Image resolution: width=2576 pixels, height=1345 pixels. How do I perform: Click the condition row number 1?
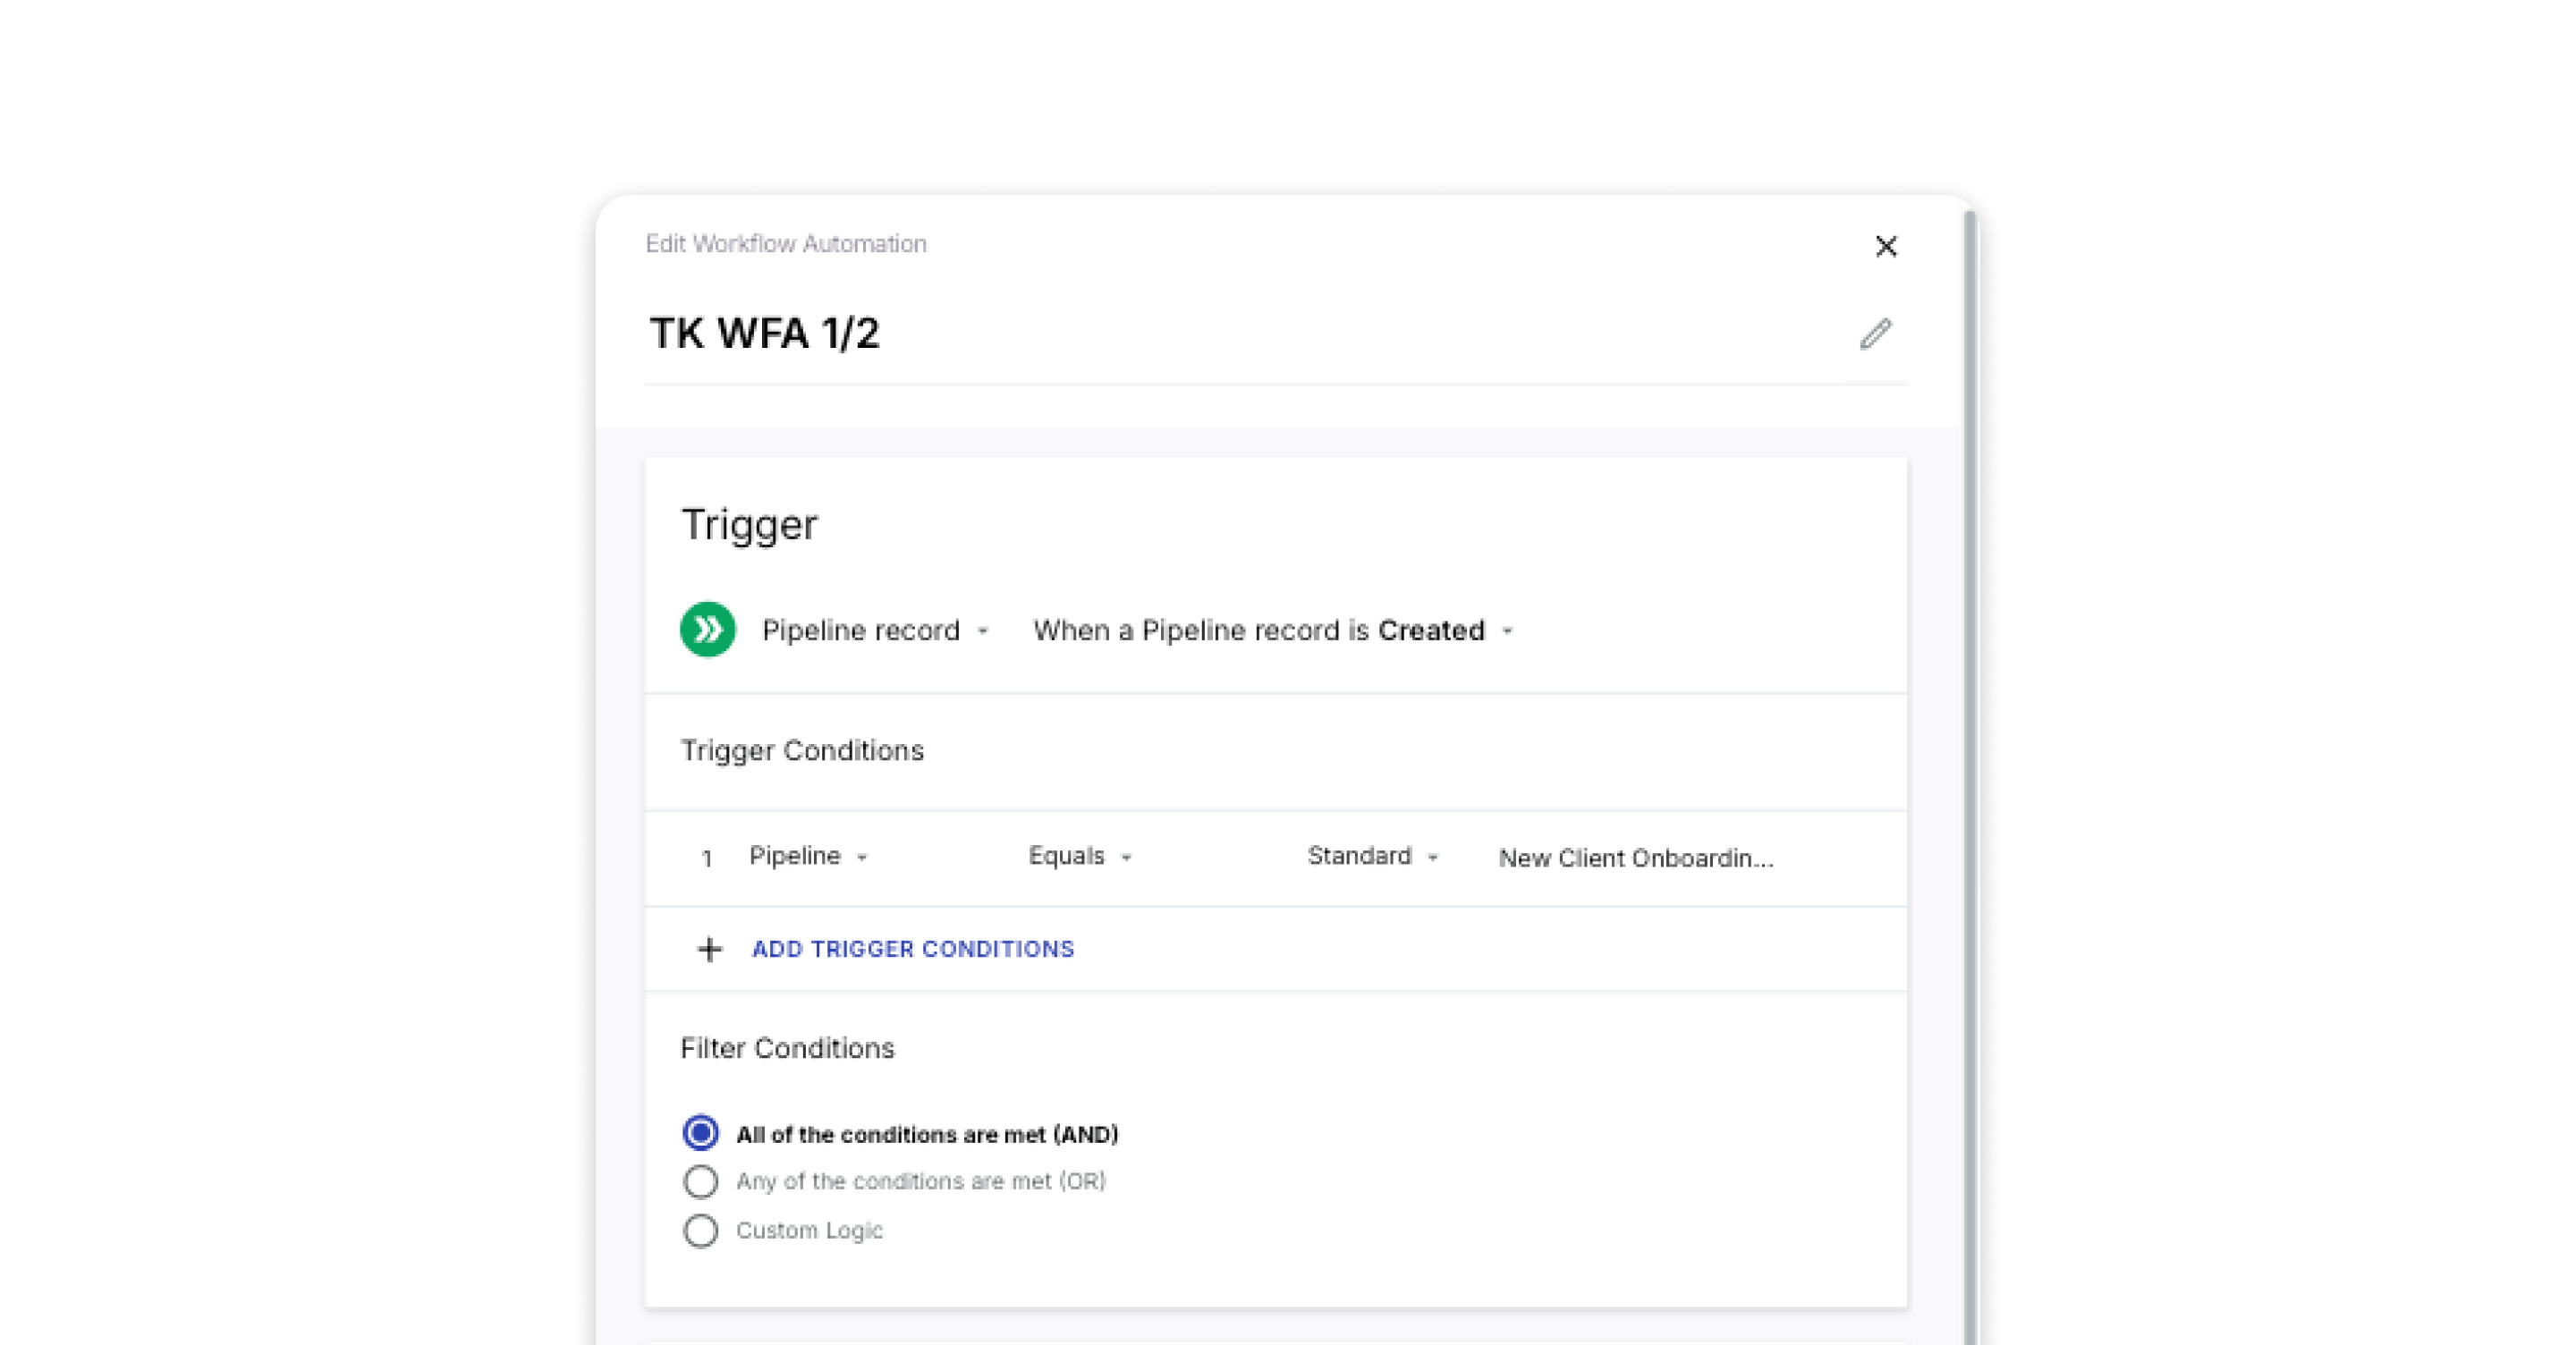707,859
